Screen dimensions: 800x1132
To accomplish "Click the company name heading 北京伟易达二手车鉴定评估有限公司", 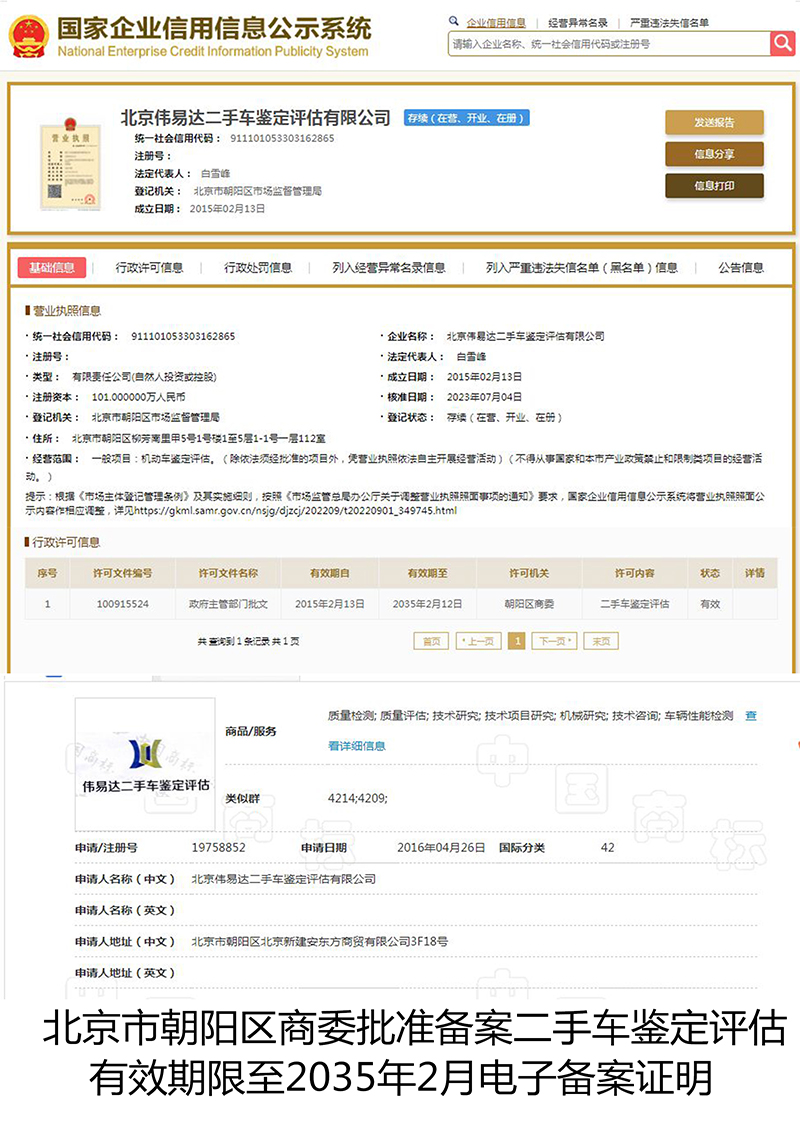I will [x=256, y=118].
